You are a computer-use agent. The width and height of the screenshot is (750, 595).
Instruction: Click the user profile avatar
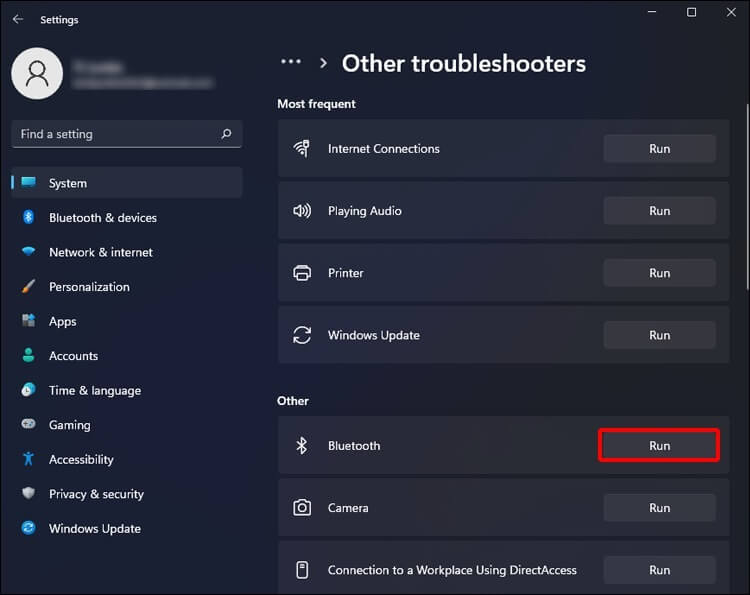[x=37, y=74]
